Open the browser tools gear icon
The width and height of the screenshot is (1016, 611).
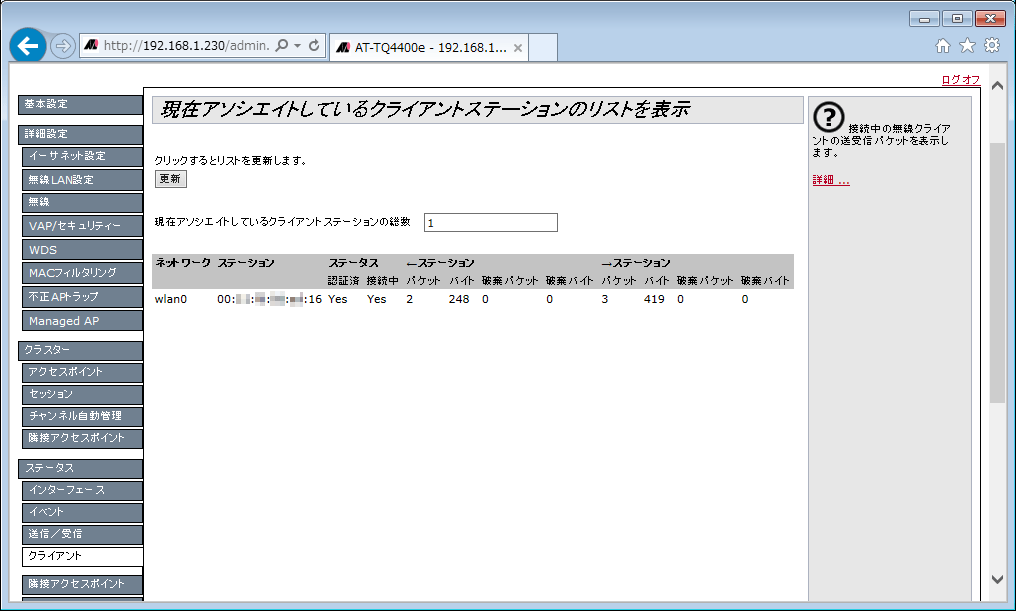(x=991, y=46)
